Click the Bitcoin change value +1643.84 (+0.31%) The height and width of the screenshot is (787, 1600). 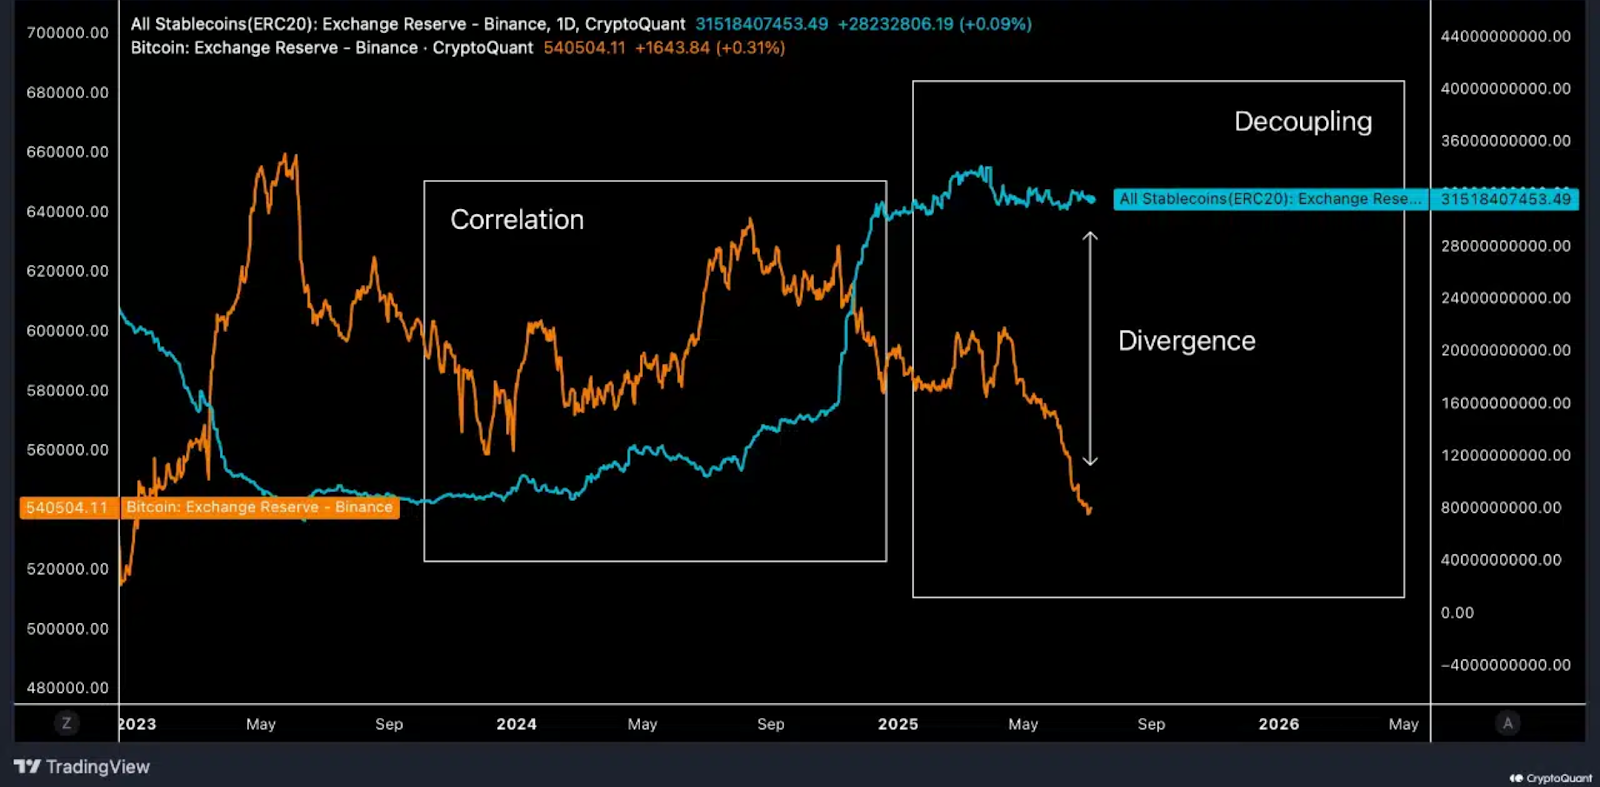[x=709, y=48]
